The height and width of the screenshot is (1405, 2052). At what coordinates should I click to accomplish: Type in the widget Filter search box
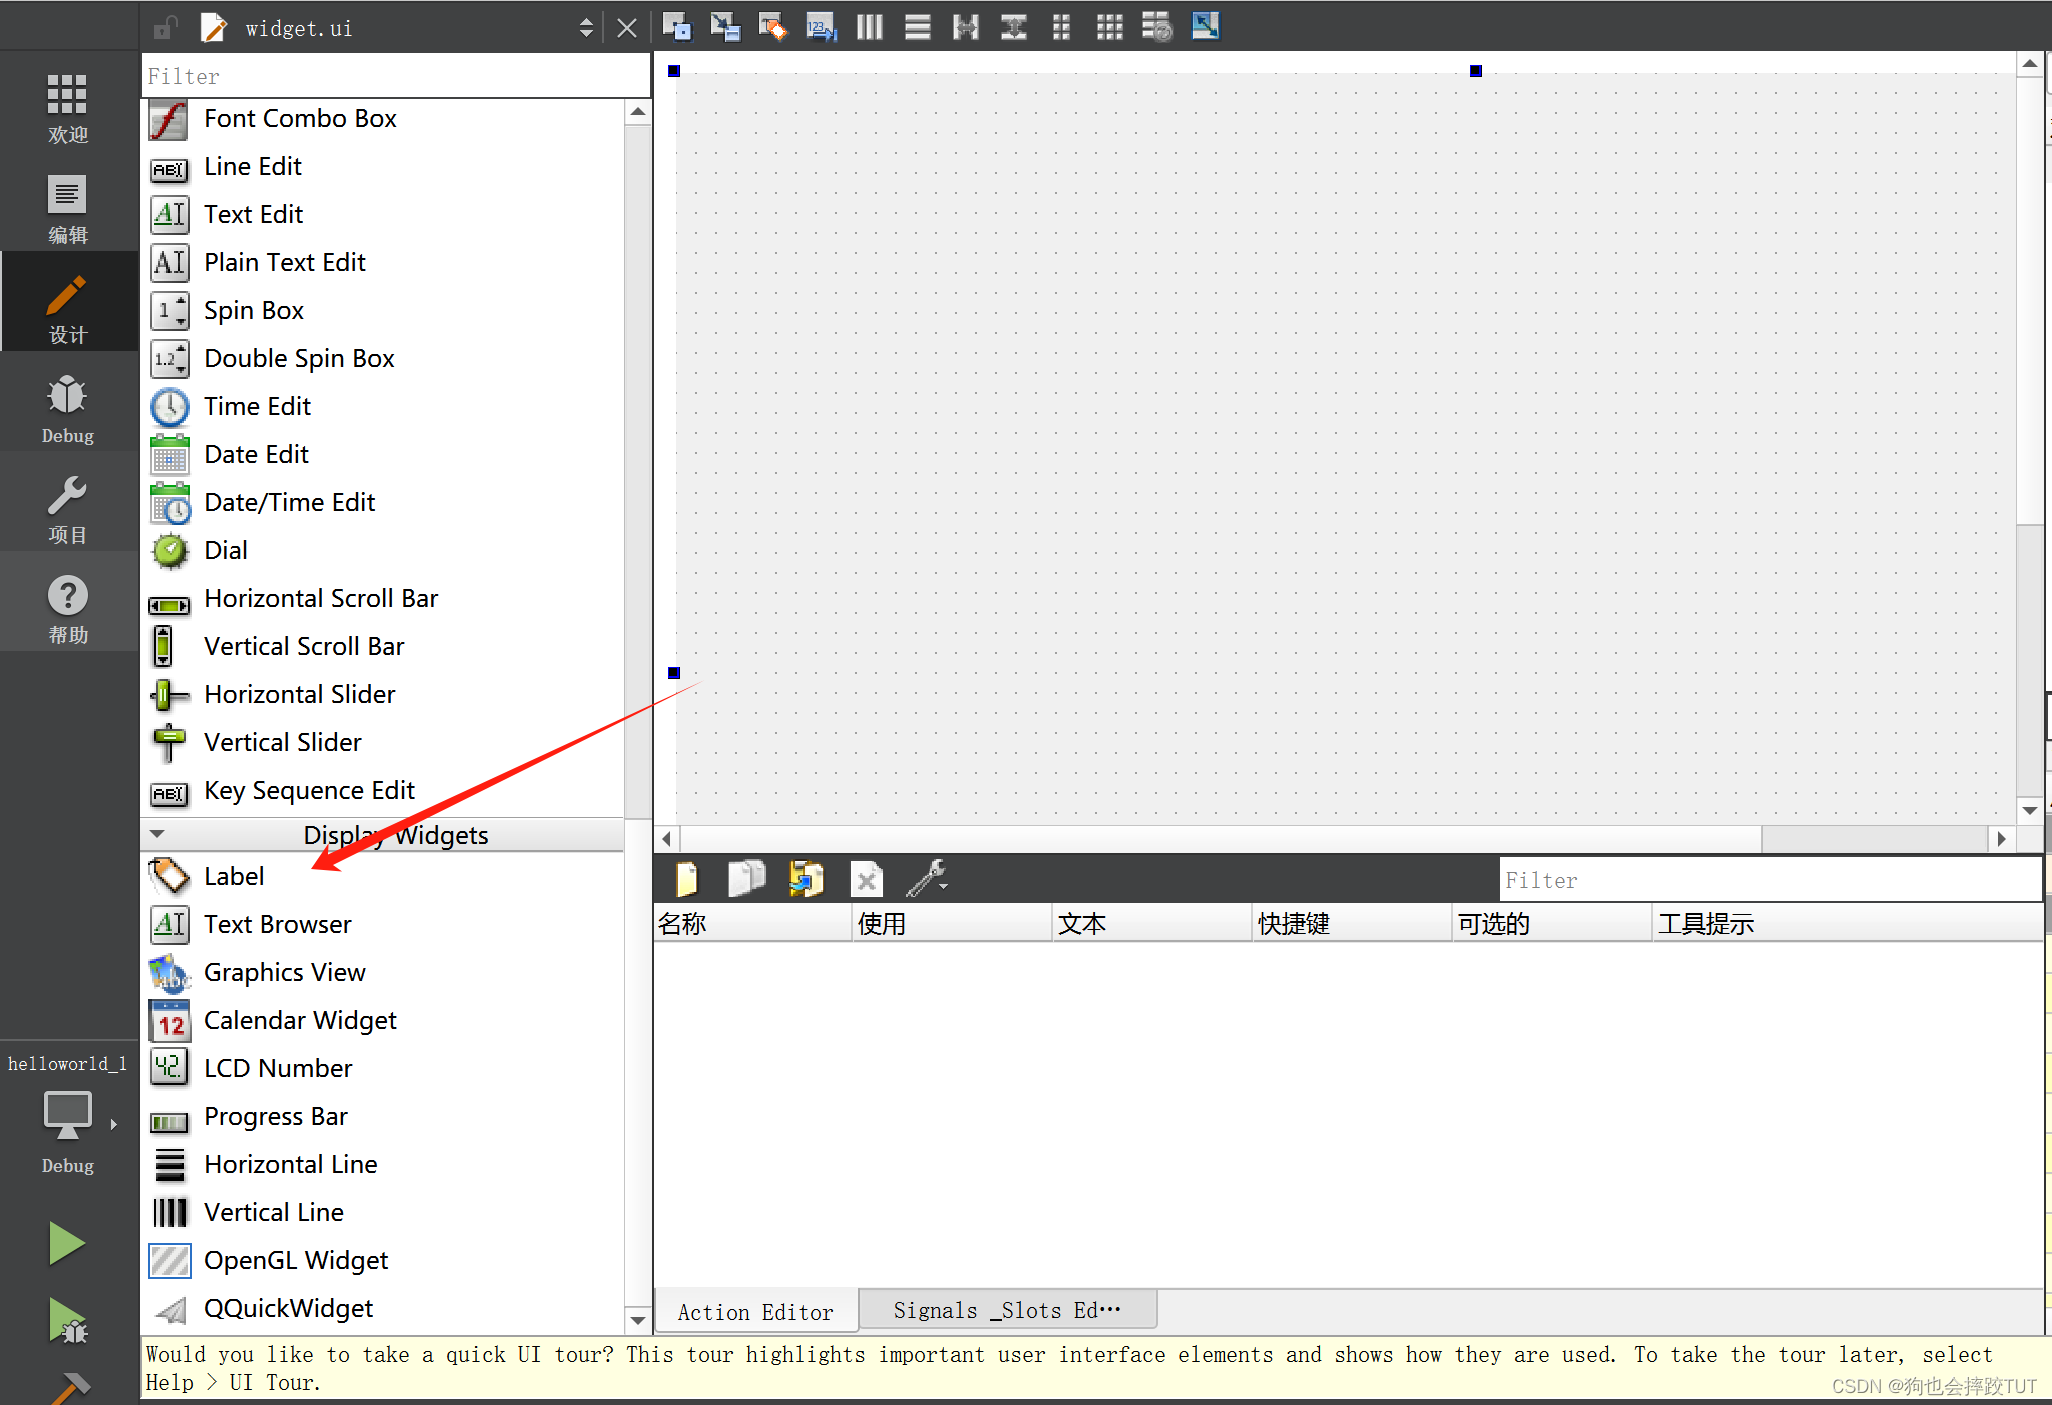tap(394, 73)
